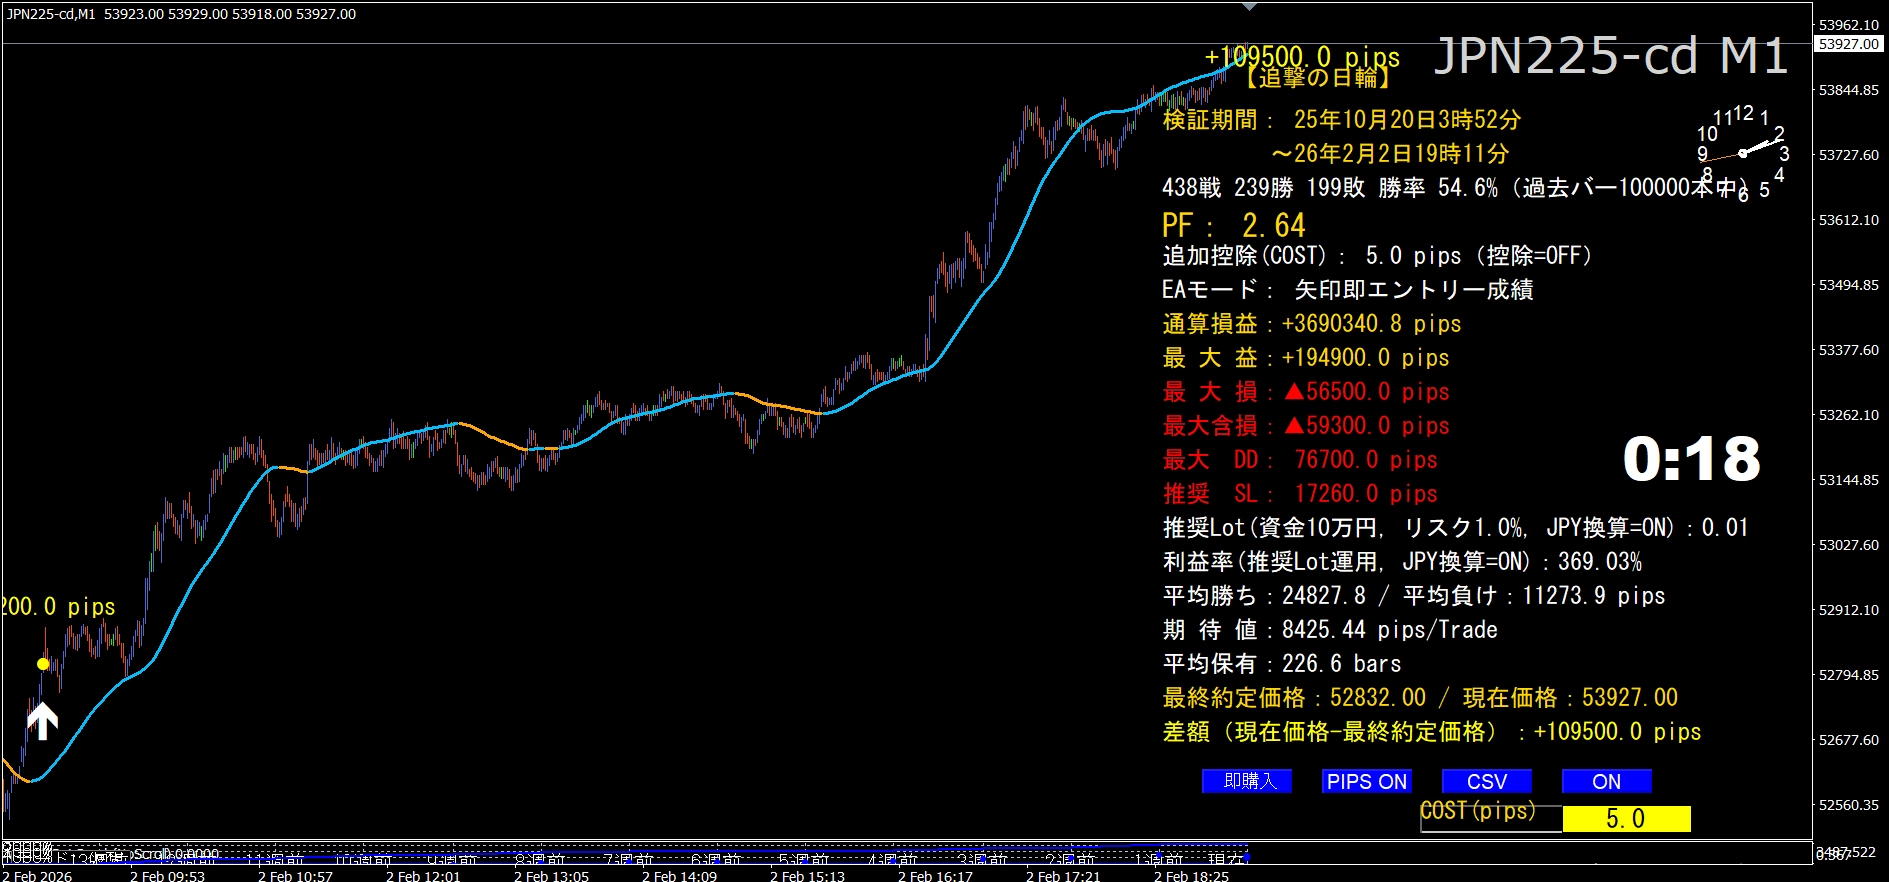The height and width of the screenshot is (882, 1889).
Task: Click the yellow entry dot marker
Action: tap(43, 664)
